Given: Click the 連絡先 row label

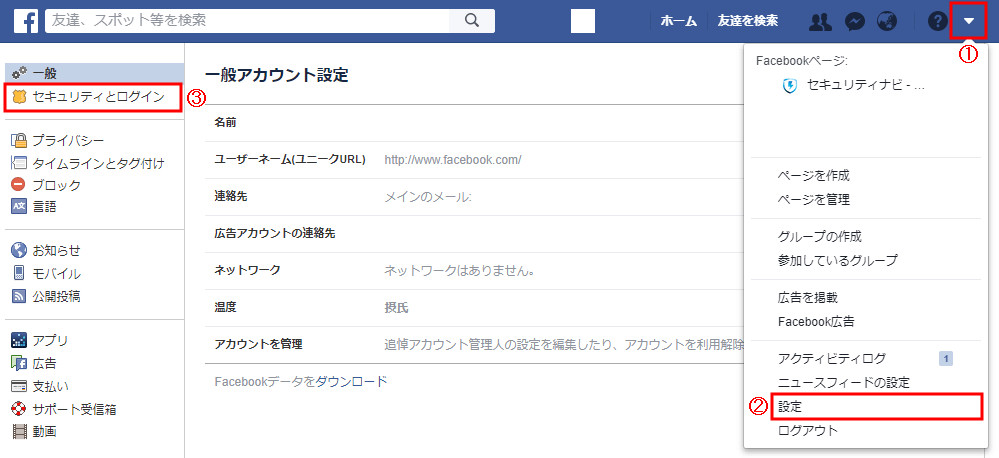Looking at the screenshot, I should point(231,197).
